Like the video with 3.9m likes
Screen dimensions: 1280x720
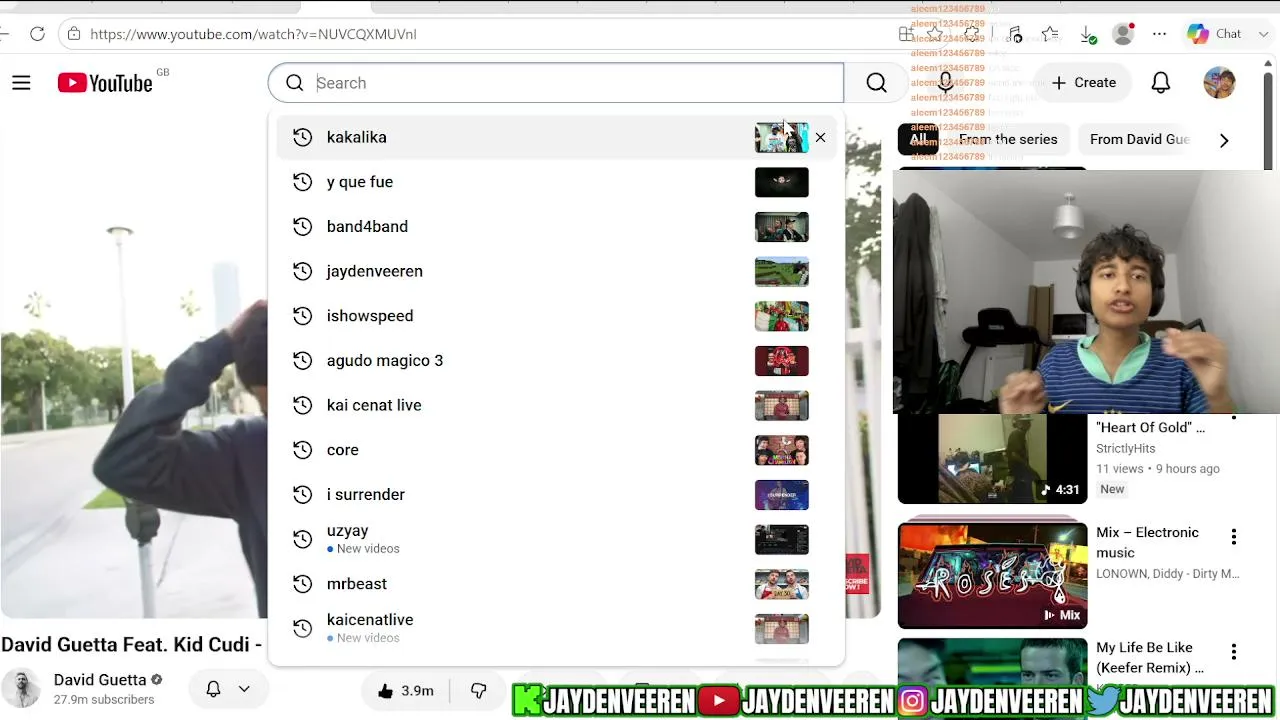click(x=405, y=691)
